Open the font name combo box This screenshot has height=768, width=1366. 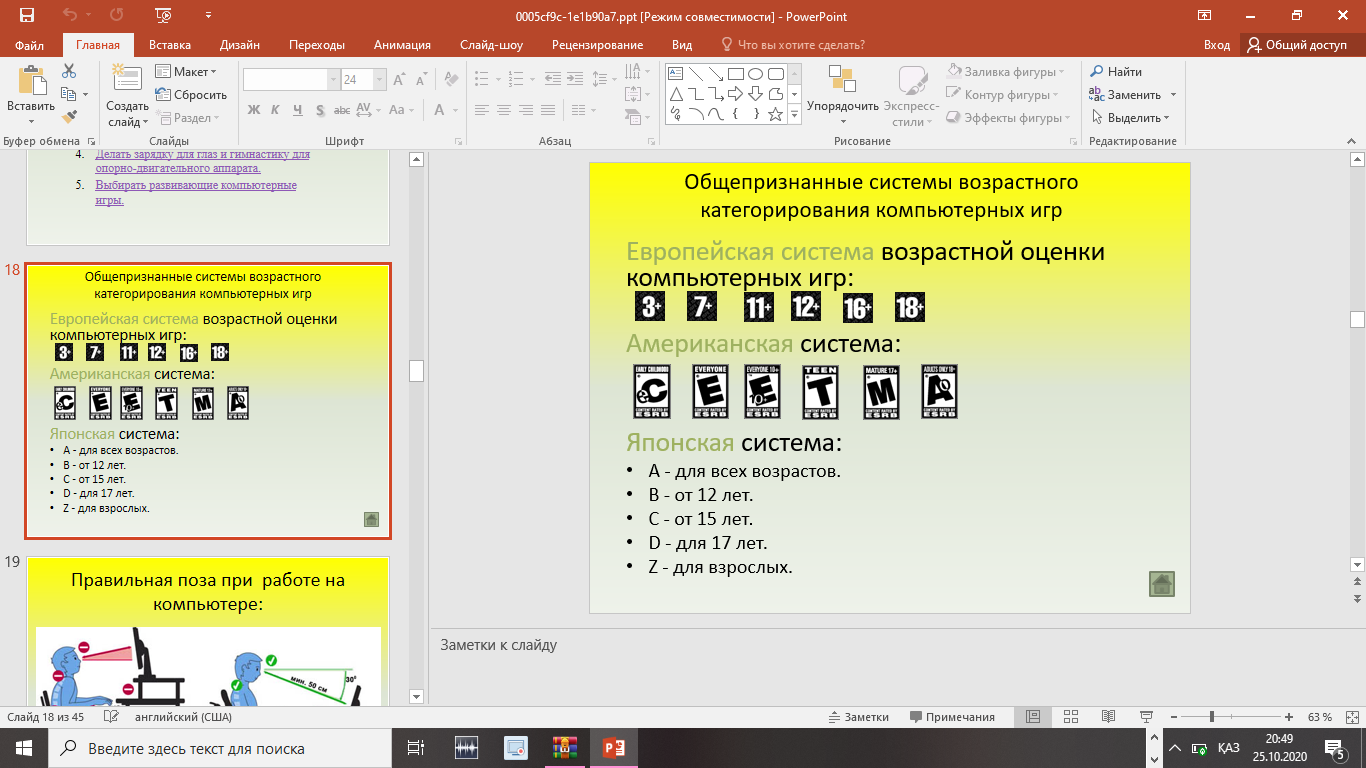click(x=291, y=80)
